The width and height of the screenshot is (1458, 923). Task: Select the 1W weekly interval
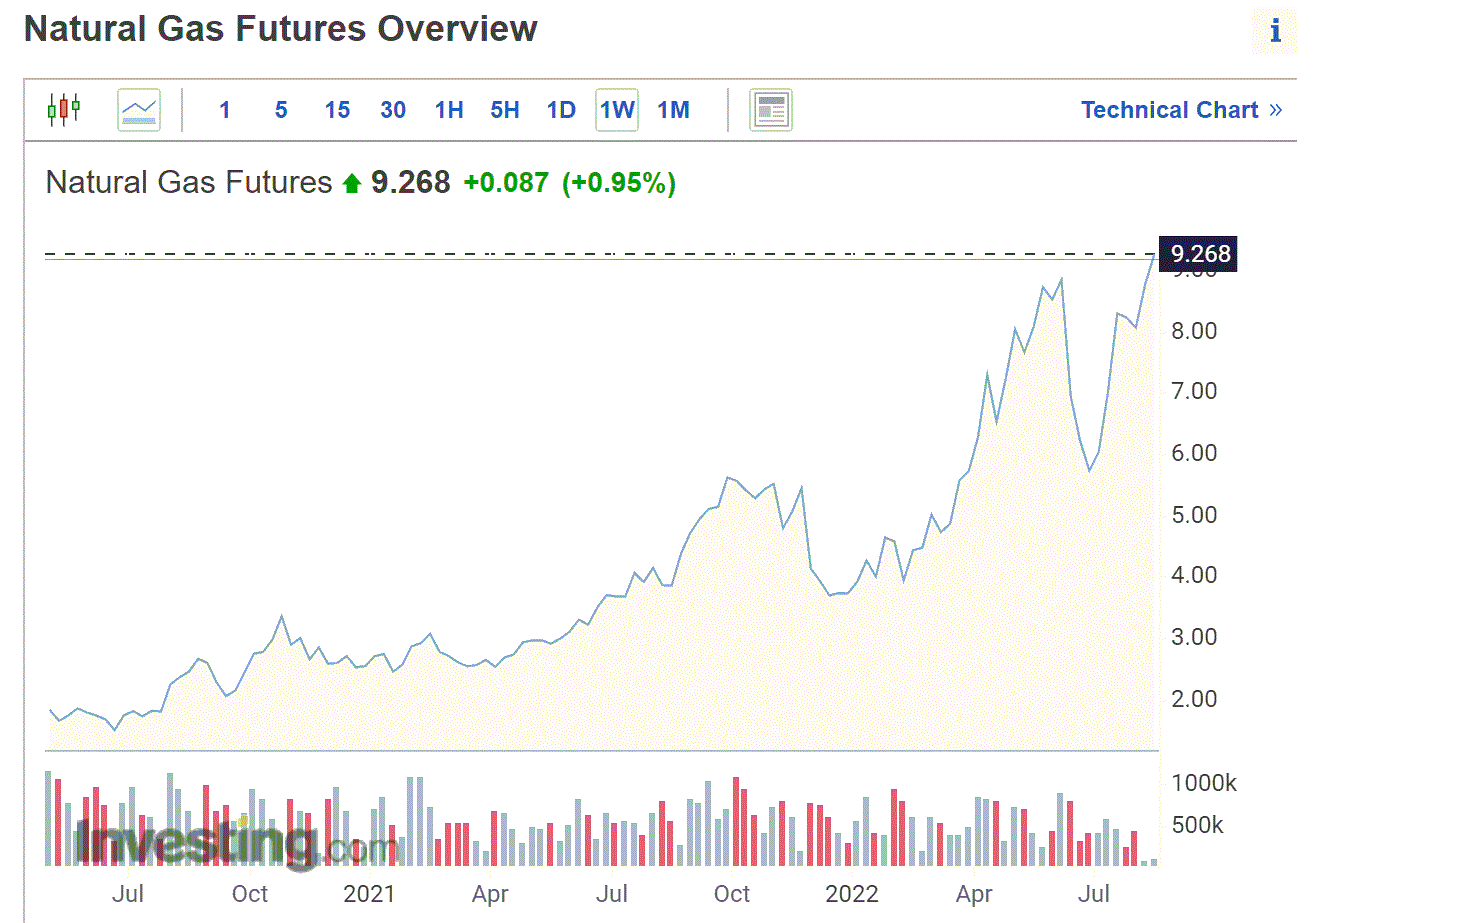(617, 110)
